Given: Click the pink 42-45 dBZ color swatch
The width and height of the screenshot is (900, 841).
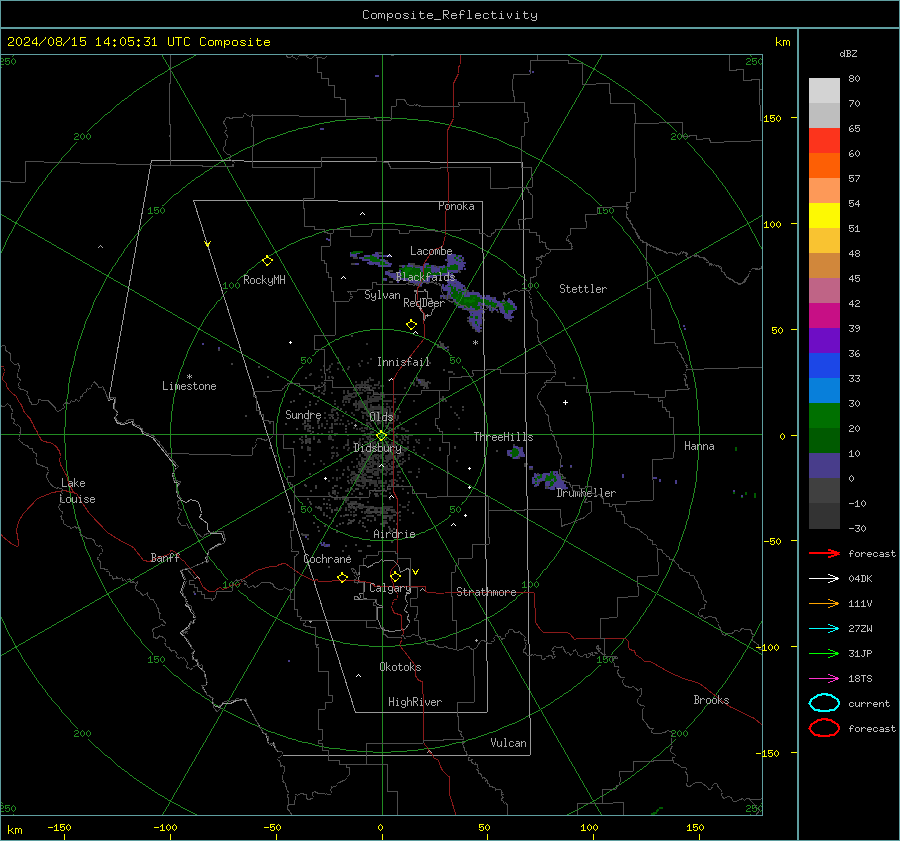Looking at the screenshot, I should point(824,291).
